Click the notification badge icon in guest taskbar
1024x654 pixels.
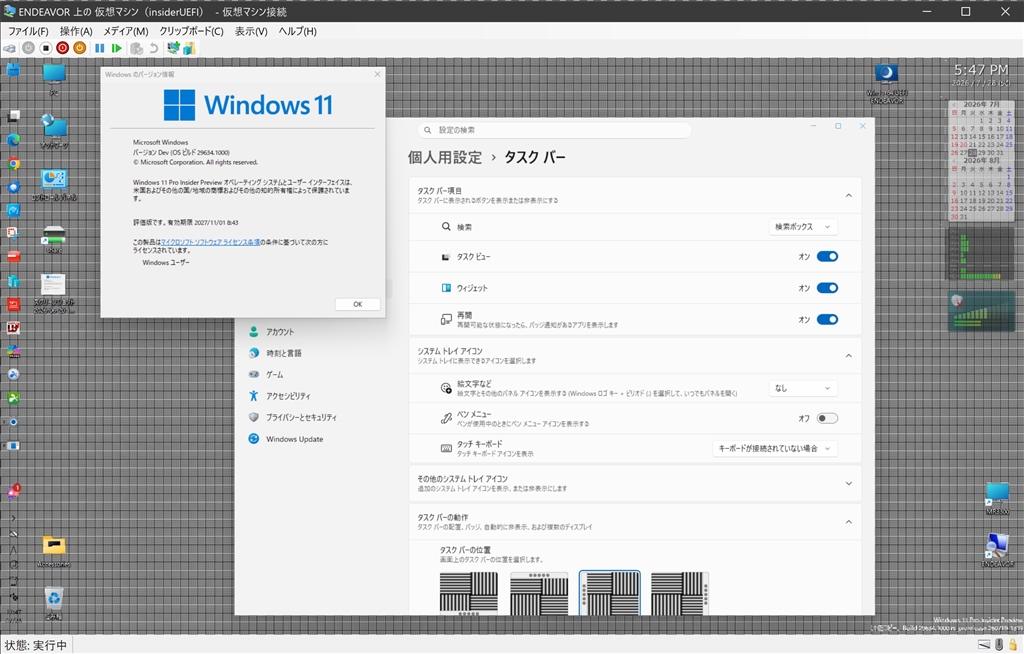tap(13, 491)
